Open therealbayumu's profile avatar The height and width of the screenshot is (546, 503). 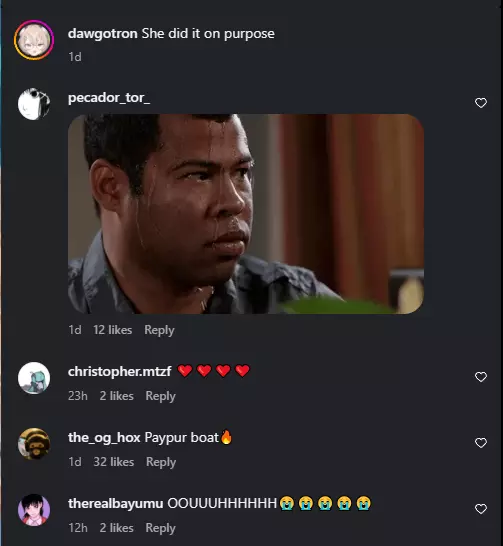34,510
